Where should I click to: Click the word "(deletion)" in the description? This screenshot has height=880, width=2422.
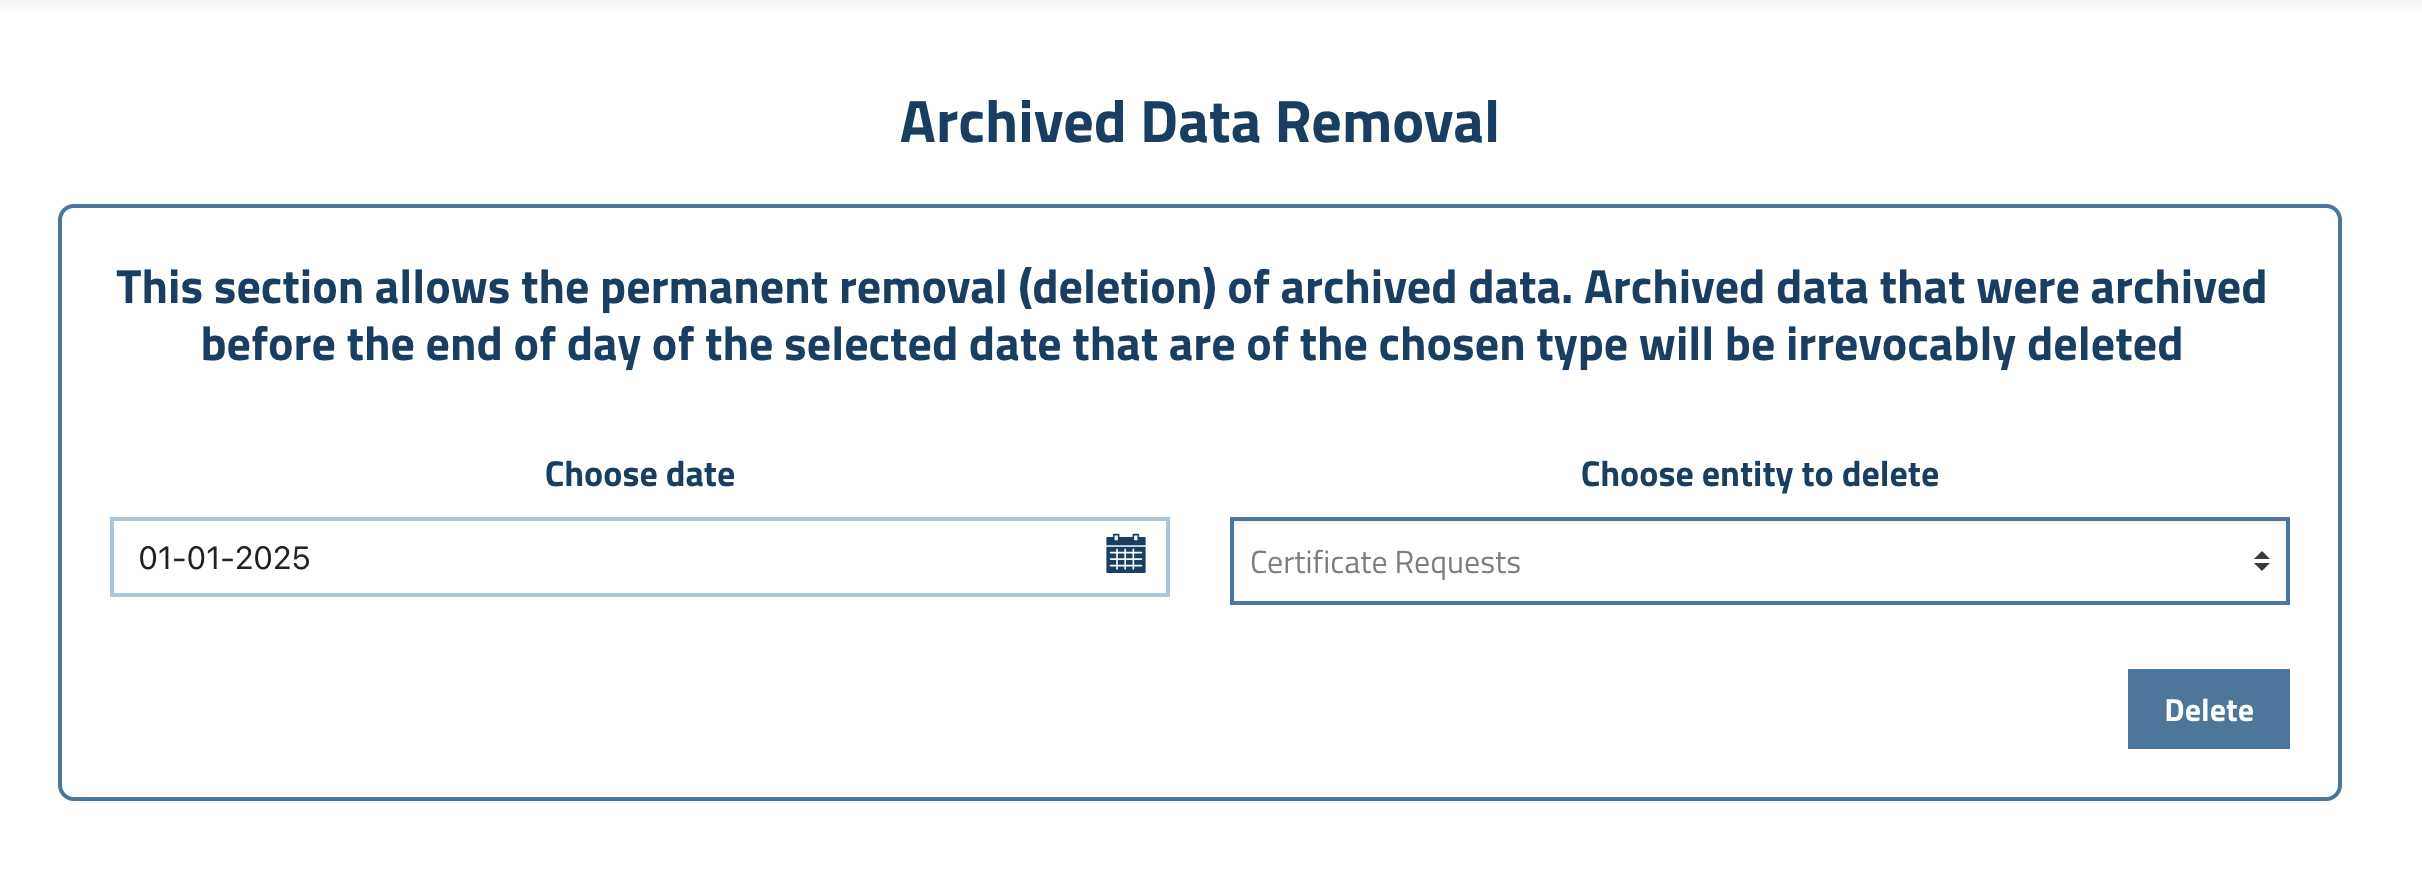tap(1117, 288)
